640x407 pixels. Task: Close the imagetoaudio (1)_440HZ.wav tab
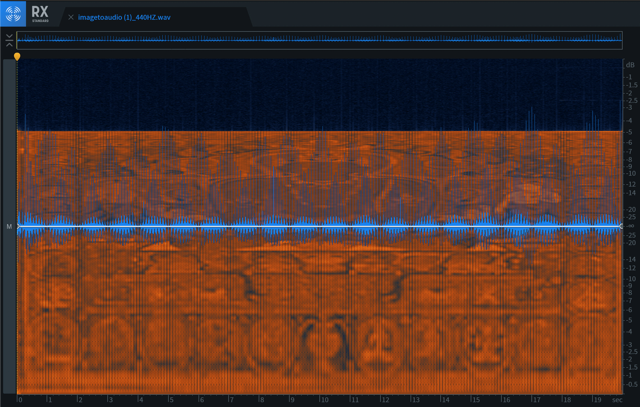(x=70, y=18)
